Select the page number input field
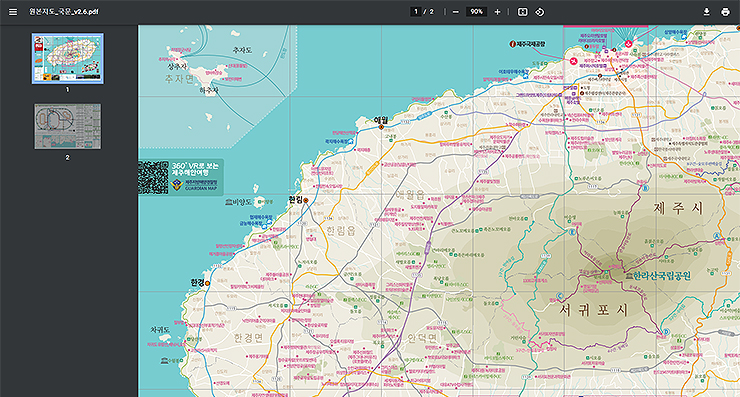Image resolution: width=740 pixels, height=397 pixels. 416,12
